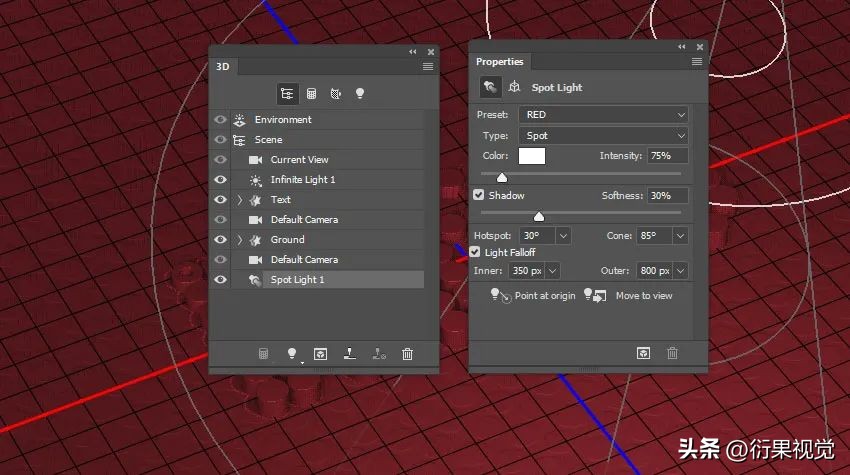Open 3D panel flyout menu
Viewport: 850px width, 475px height.
(428, 66)
